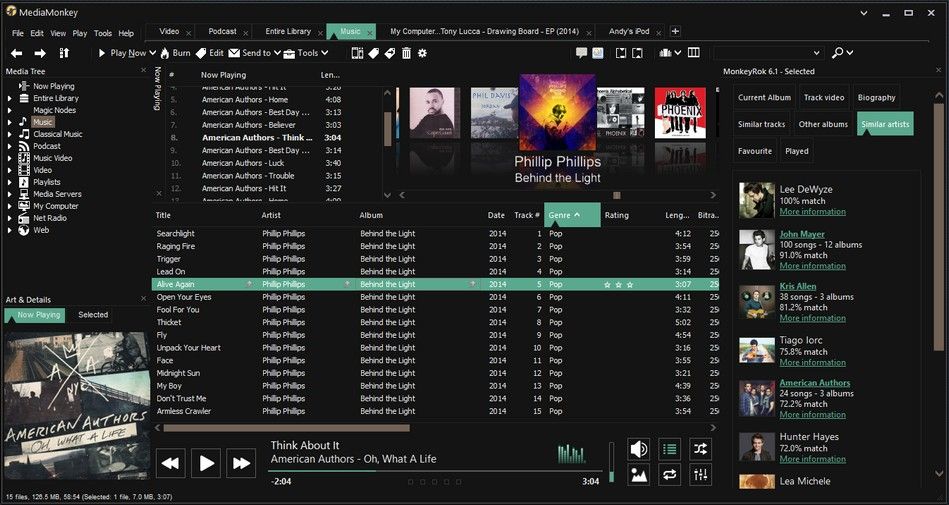Select Media Servers in Media Tree
This screenshot has height=505, width=949.
point(57,194)
